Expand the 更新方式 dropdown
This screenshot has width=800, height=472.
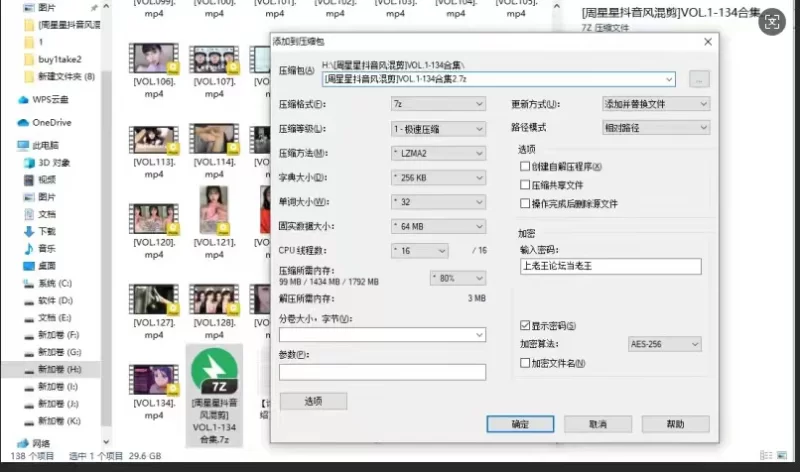pos(655,104)
